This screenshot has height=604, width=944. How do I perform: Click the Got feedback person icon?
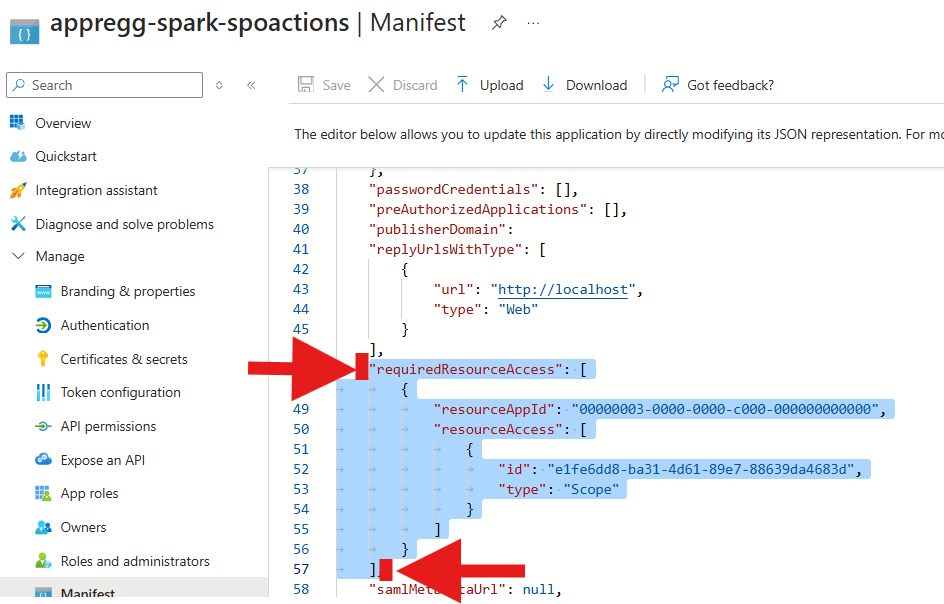pos(670,85)
